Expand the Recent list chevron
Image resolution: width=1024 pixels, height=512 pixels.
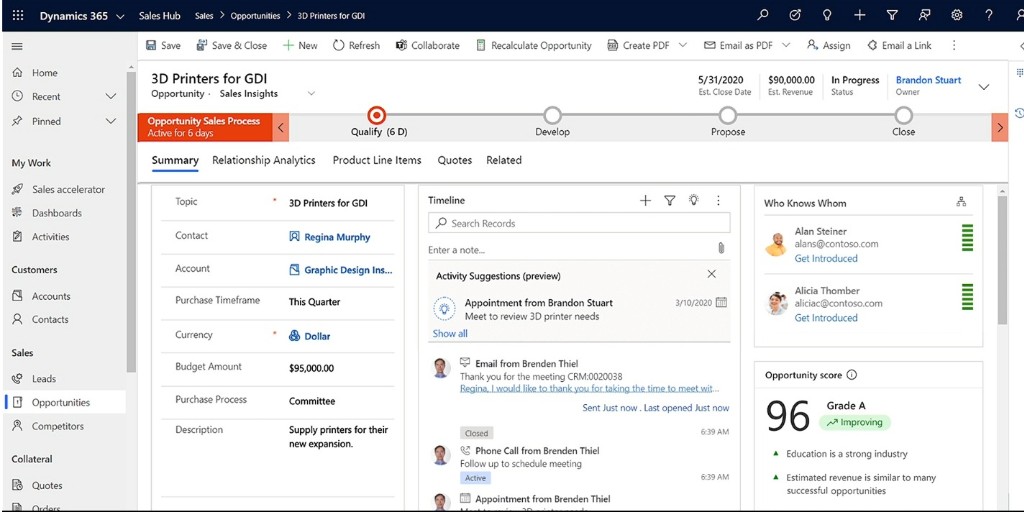pos(110,97)
